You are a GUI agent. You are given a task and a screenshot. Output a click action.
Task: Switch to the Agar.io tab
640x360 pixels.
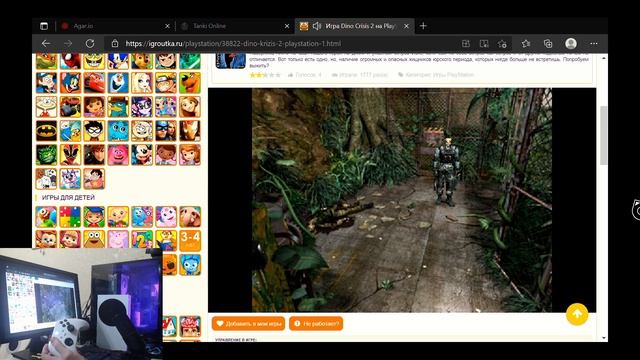(116, 26)
